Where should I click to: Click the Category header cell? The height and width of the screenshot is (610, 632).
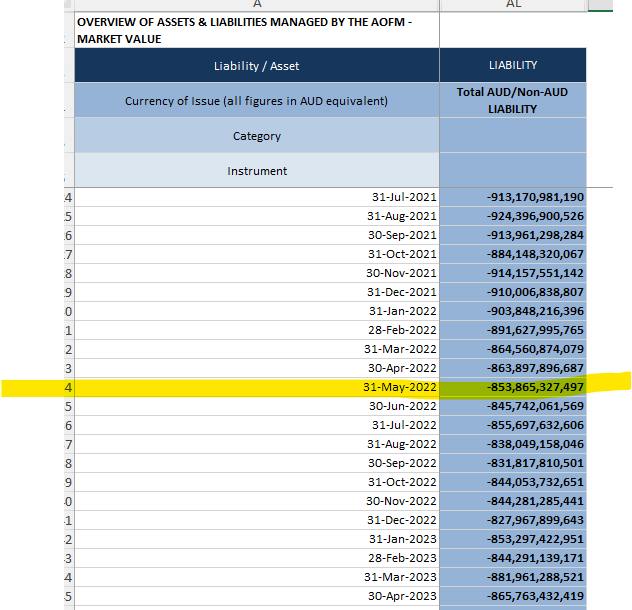click(257, 135)
